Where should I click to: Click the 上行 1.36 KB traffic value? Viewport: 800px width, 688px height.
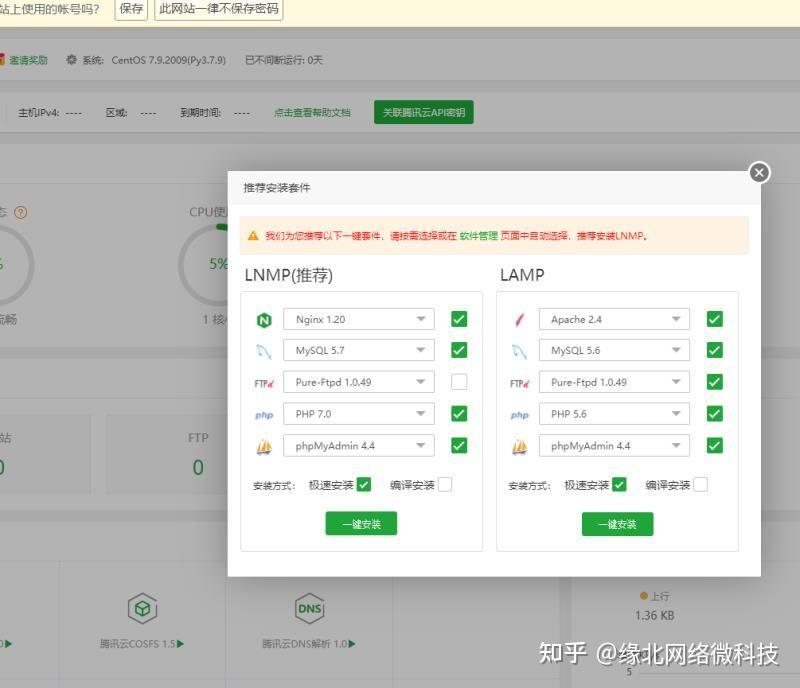pos(655,616)
